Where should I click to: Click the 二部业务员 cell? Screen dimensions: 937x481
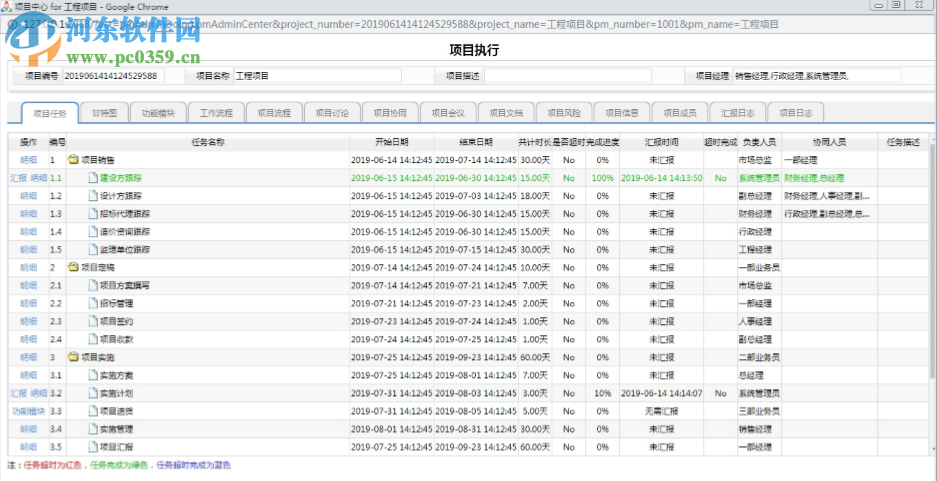(x=760, y=357)
